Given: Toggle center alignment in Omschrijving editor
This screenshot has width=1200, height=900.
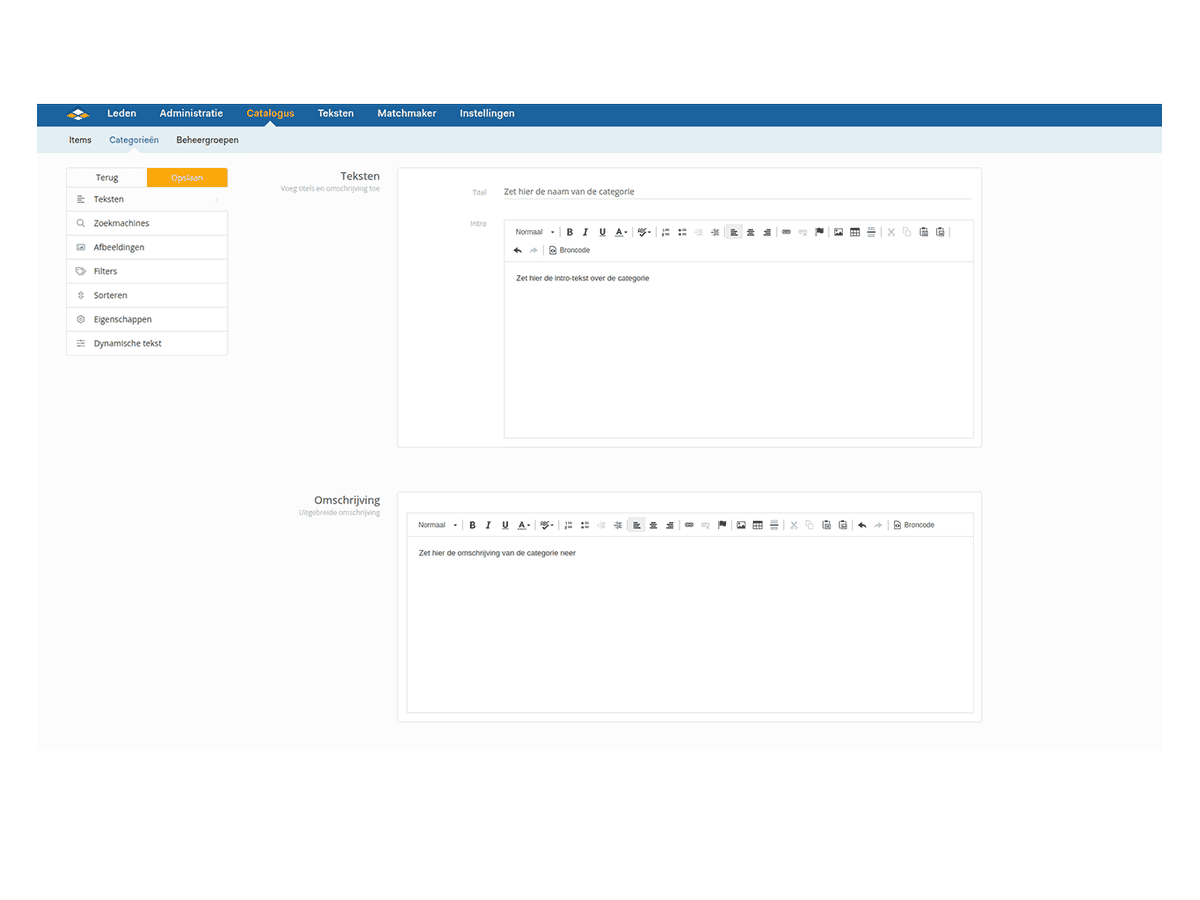Looking at the screenshot, I should 653,525.
